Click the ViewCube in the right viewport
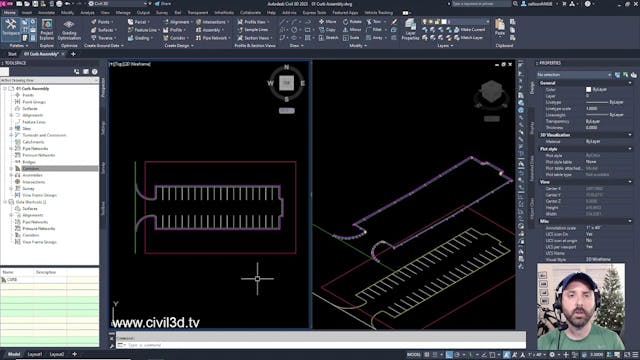This screenshot has width=640, height=360. tap(491, 91)
